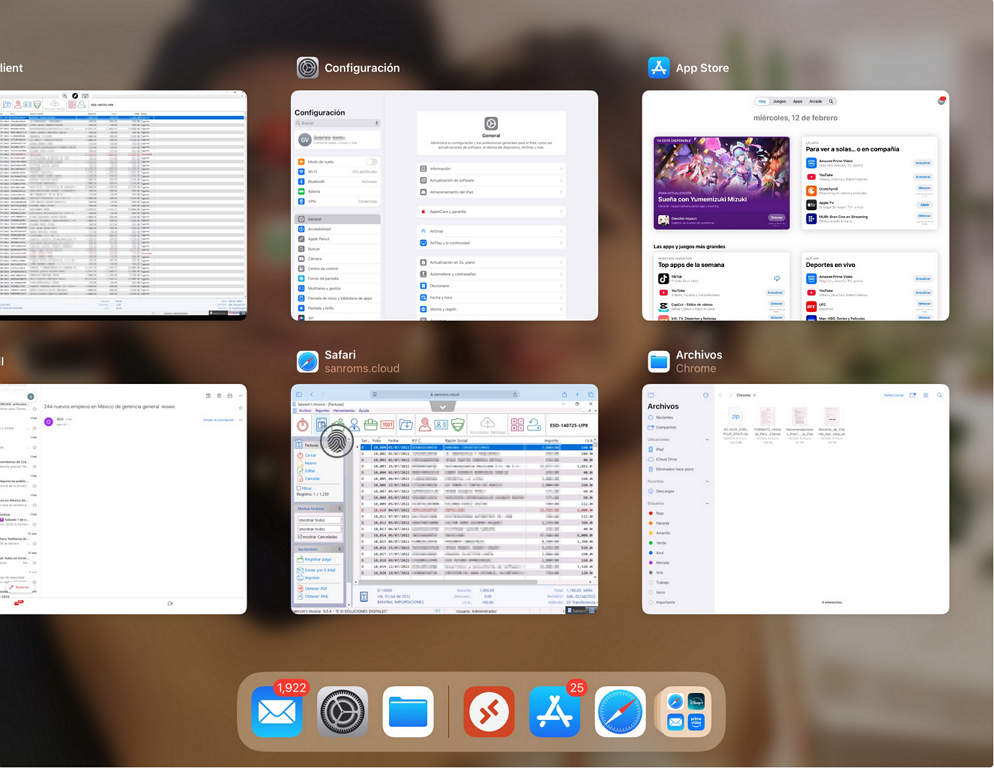994x768 pixels.
Task: Collapse the Vea también panel
Action: (339, 549)
